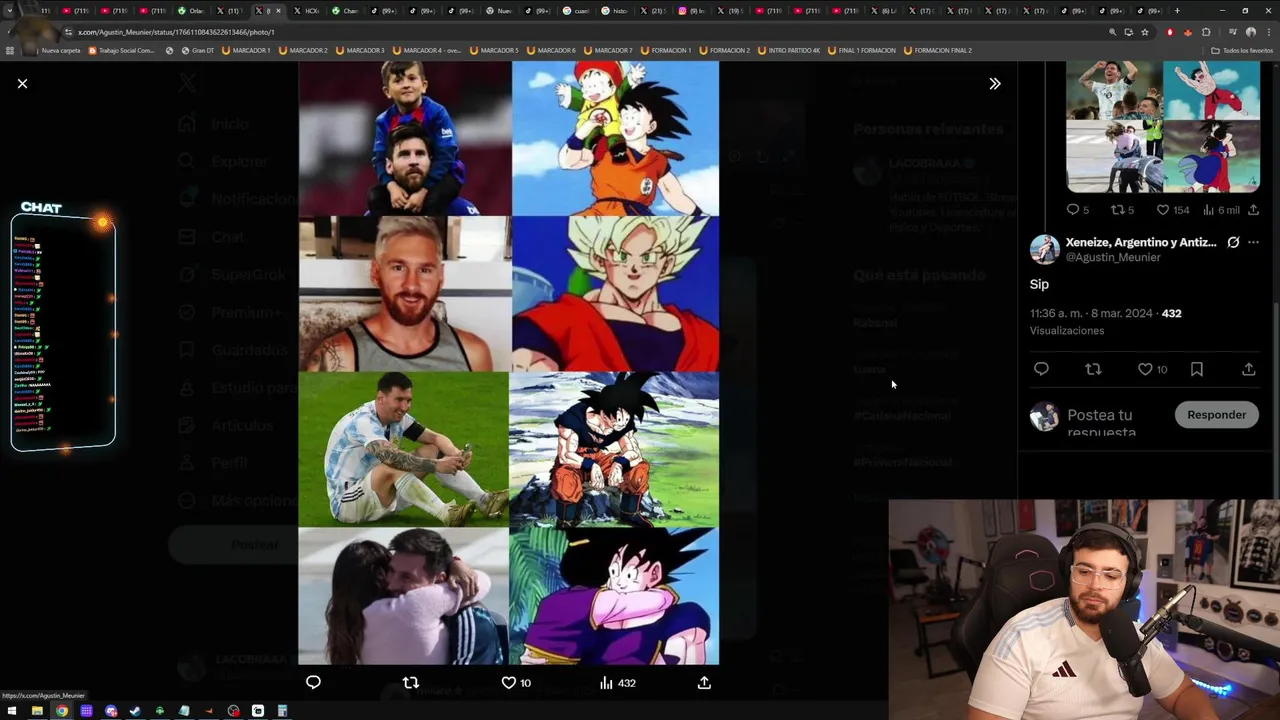Image resolution: width=1280 pixels, height=720 pixels.
Task: Open view analytics showing 432 below the photo
Action: (x=617, y=683)
